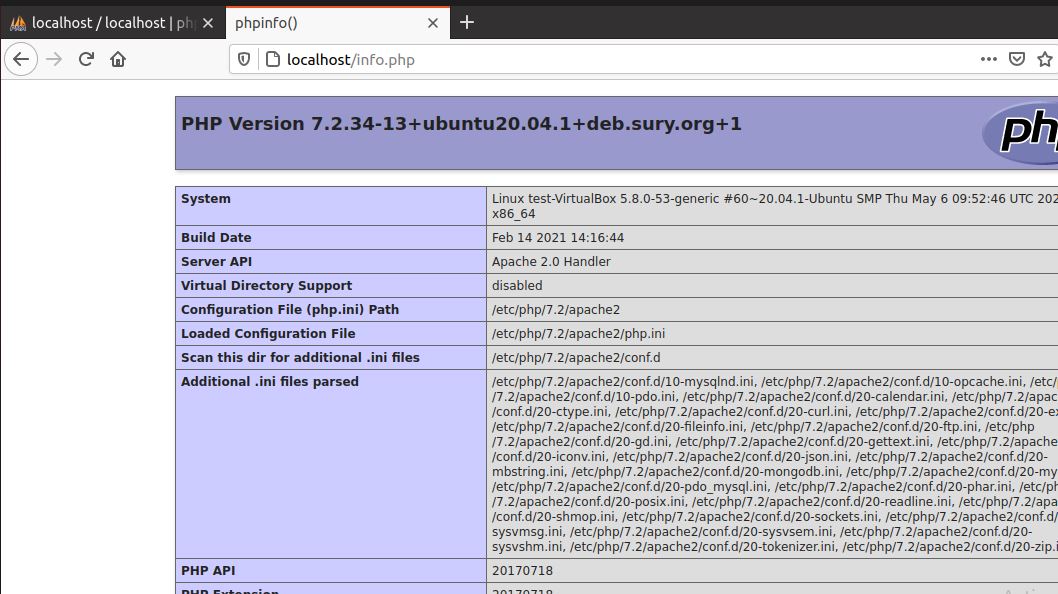Click the Feb 14 2021 14:16:44 value
This screenshot has width=1058, height=594.
point(557,238)
